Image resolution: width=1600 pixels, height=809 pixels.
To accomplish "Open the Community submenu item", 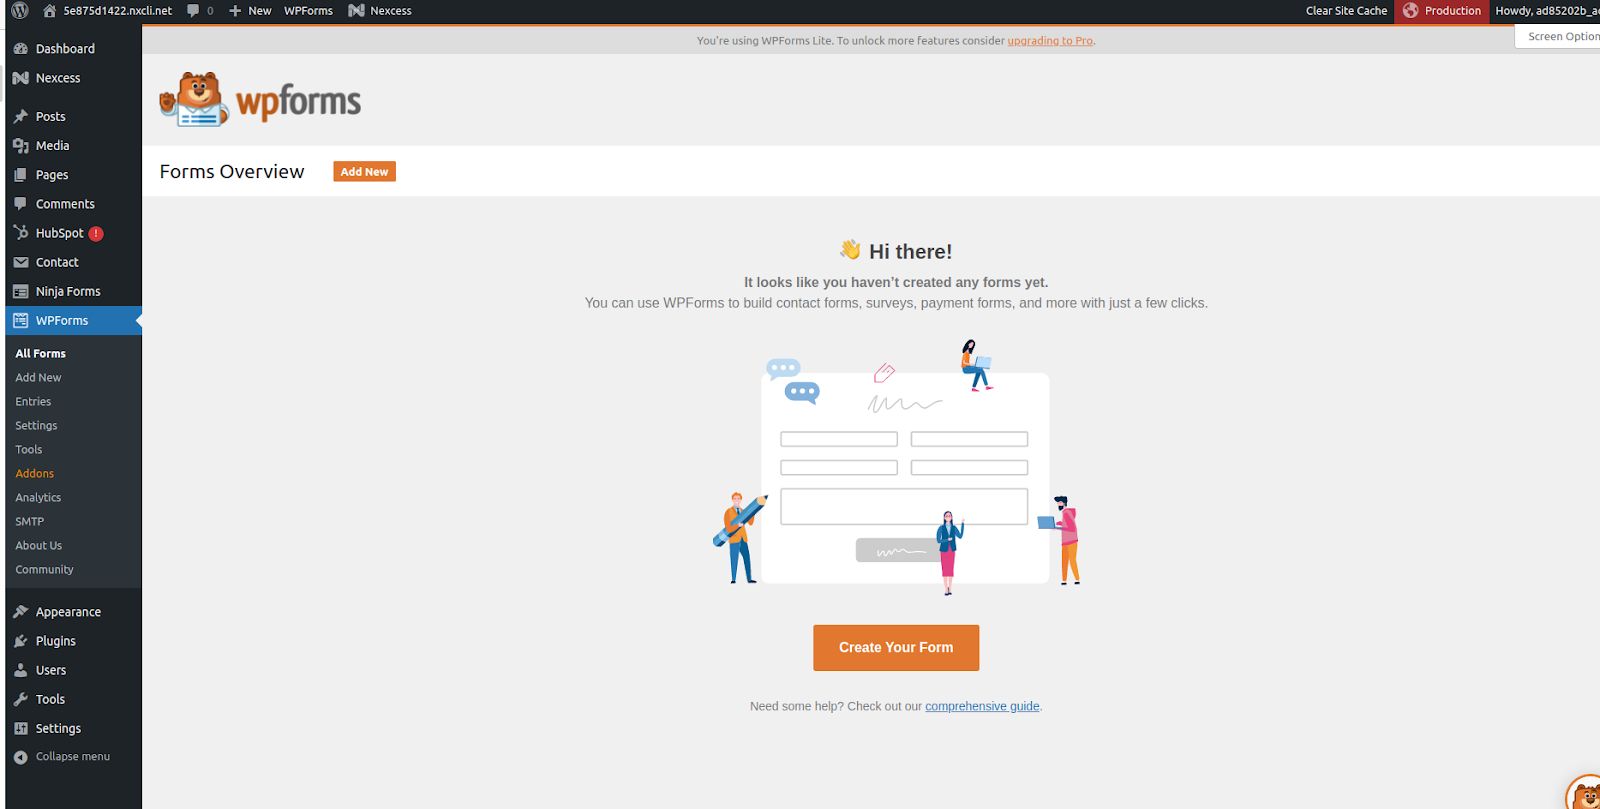I will [44, 570].
